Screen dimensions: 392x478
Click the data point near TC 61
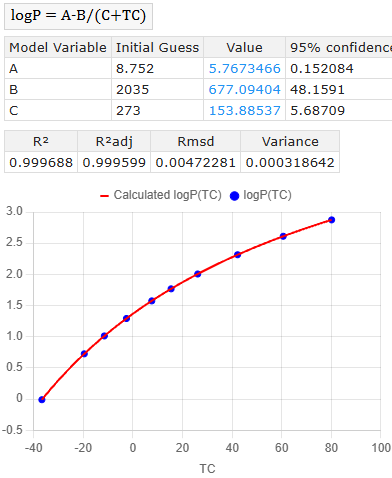[x=283, y=236]
